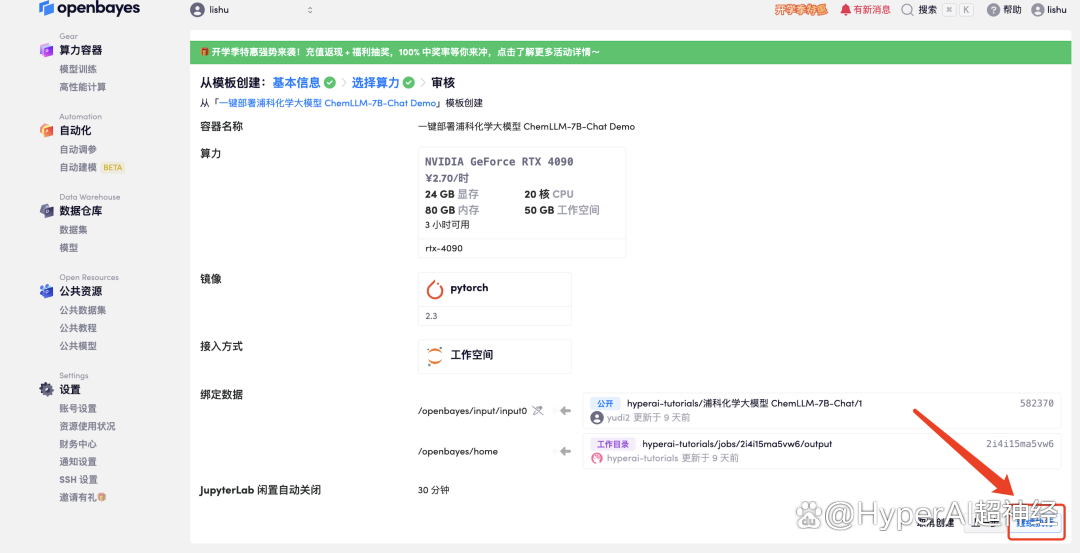Click the 开学季特惠 promotion badge
Image resolution: width=1080 pixels, height=553 pixels.
click(800, 10)
